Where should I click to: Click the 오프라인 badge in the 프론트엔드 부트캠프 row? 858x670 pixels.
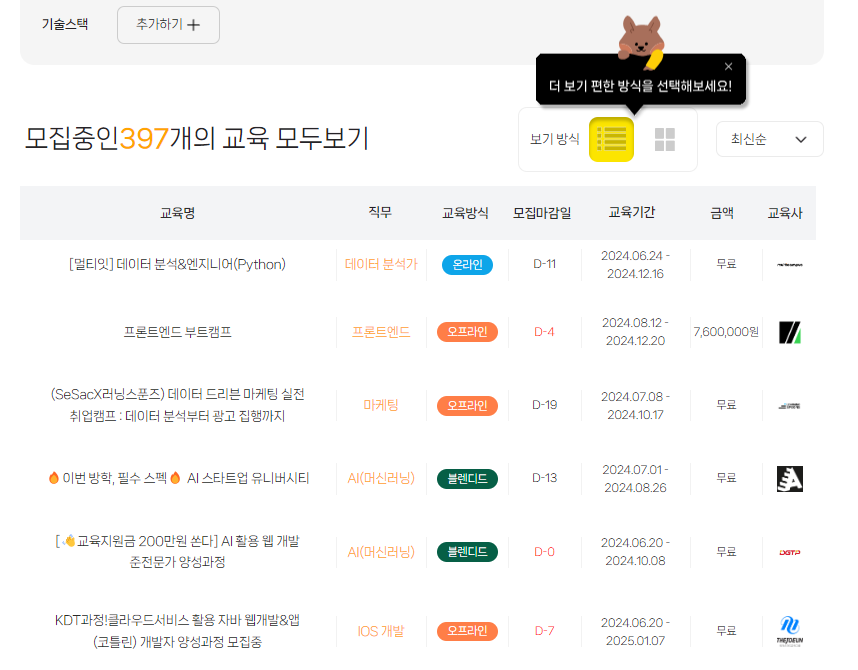point(467,332)
